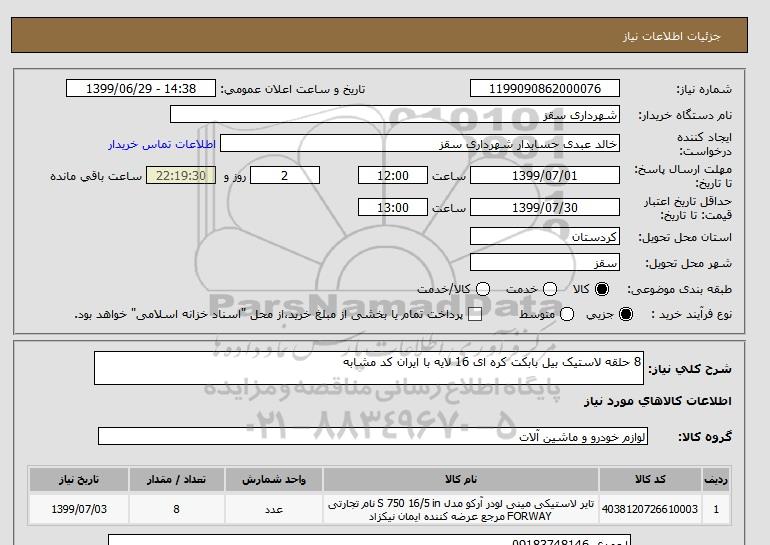Click the اطلاعات کالاهای مورد نیاز heading
Image resolution: width=770 pixels, height=545 pixels.
tap(658, 401)
